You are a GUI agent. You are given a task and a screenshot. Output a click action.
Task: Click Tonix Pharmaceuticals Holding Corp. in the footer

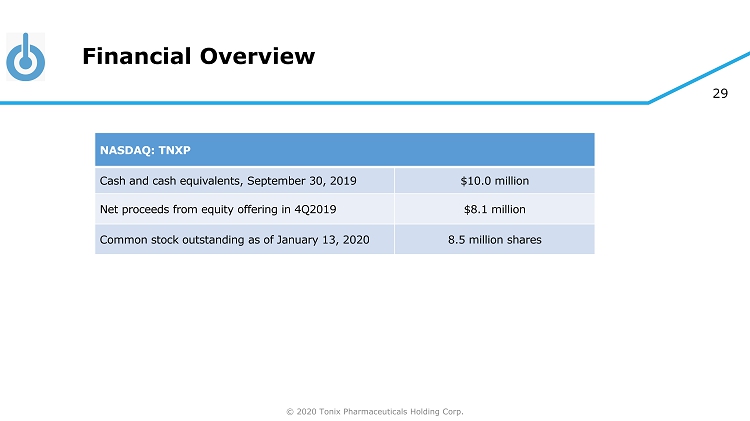(x=391, y=411)
